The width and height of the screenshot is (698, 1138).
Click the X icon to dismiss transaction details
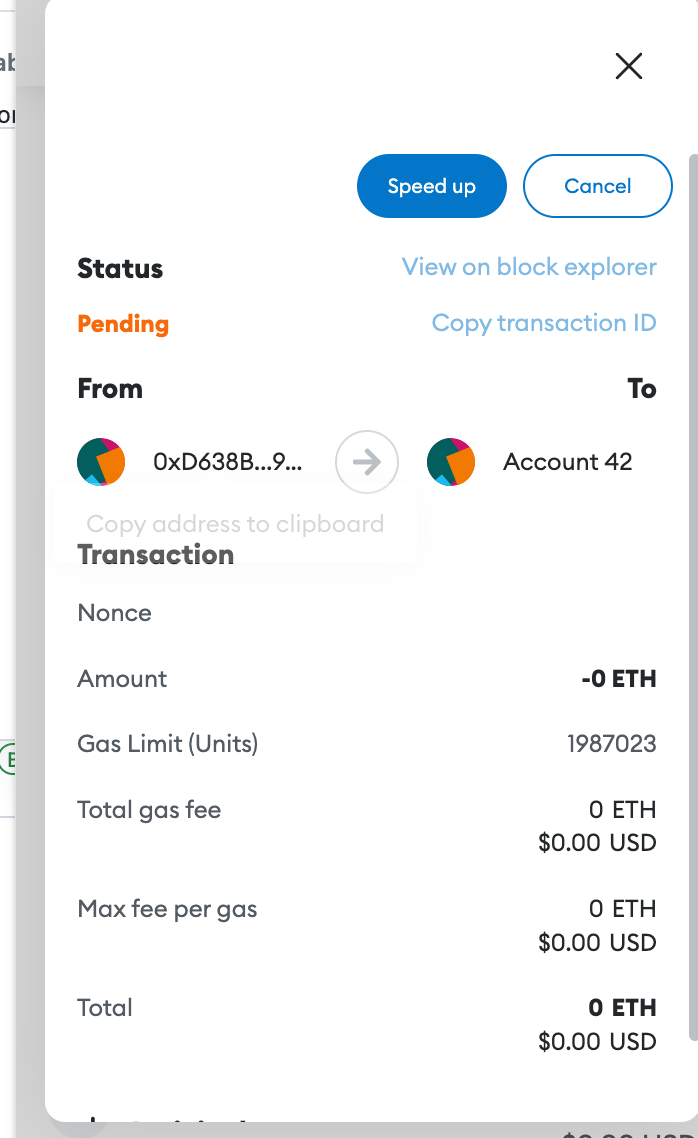[x=628, y=66]
